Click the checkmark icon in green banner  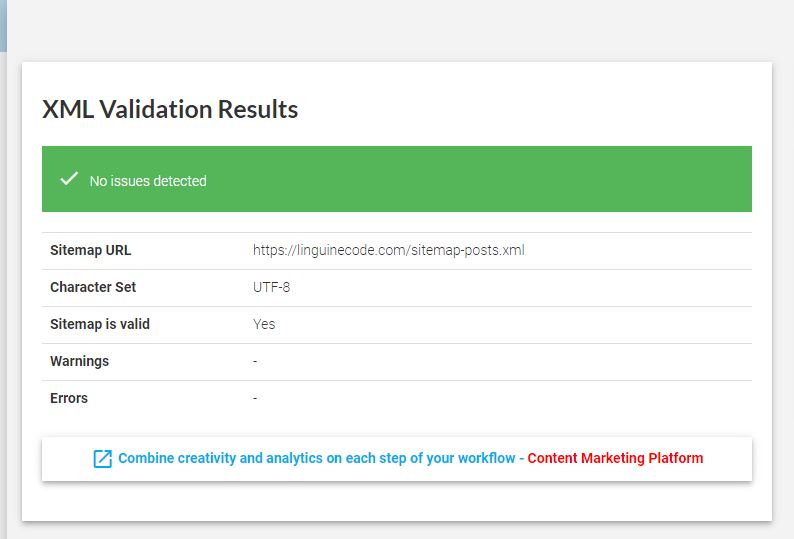pos(69,179)
